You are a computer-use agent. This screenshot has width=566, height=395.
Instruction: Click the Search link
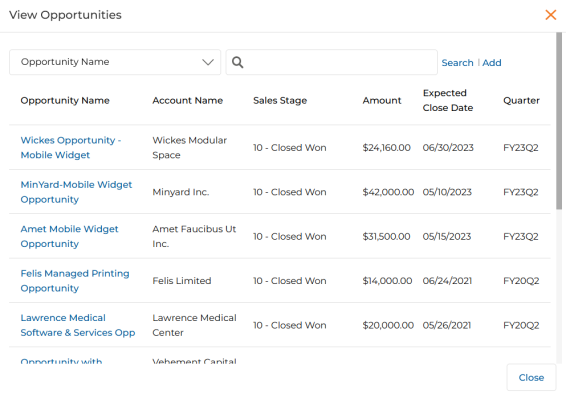[457, 63]
